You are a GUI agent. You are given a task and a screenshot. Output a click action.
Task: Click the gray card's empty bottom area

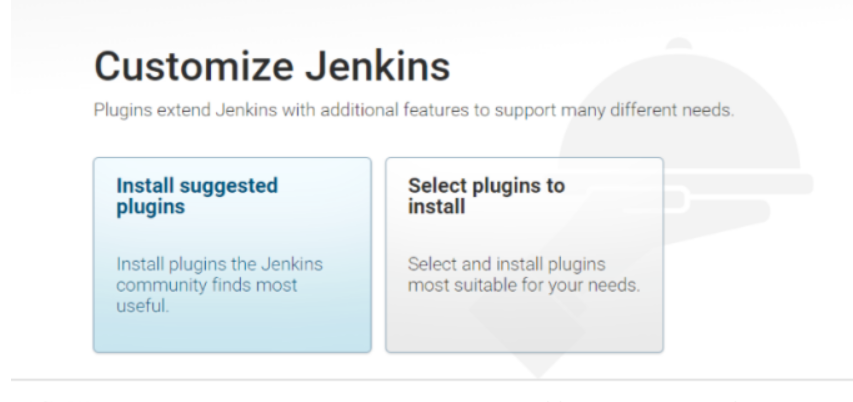pyautogui.click(x=524, y=325)
